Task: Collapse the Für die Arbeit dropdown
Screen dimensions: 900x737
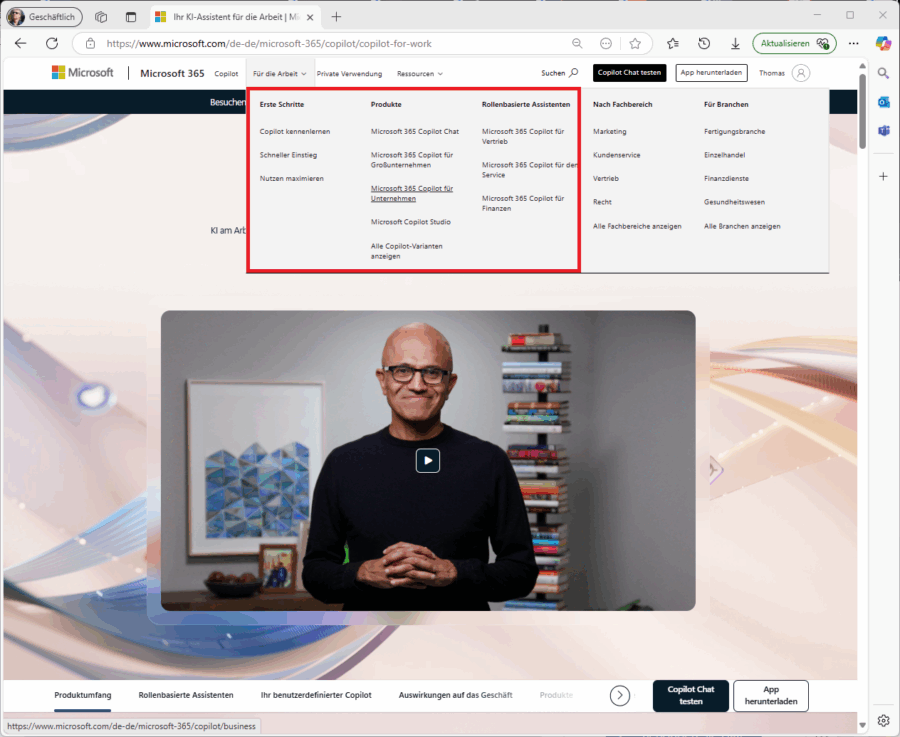Action: [x=280, y=73]
